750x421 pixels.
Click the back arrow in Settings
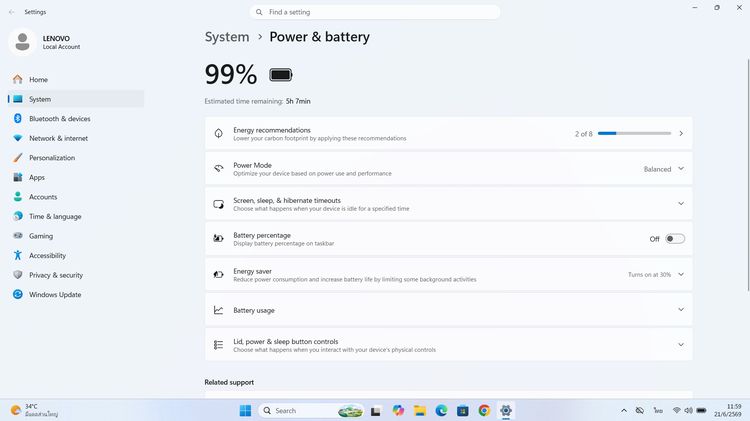(11, 12)
